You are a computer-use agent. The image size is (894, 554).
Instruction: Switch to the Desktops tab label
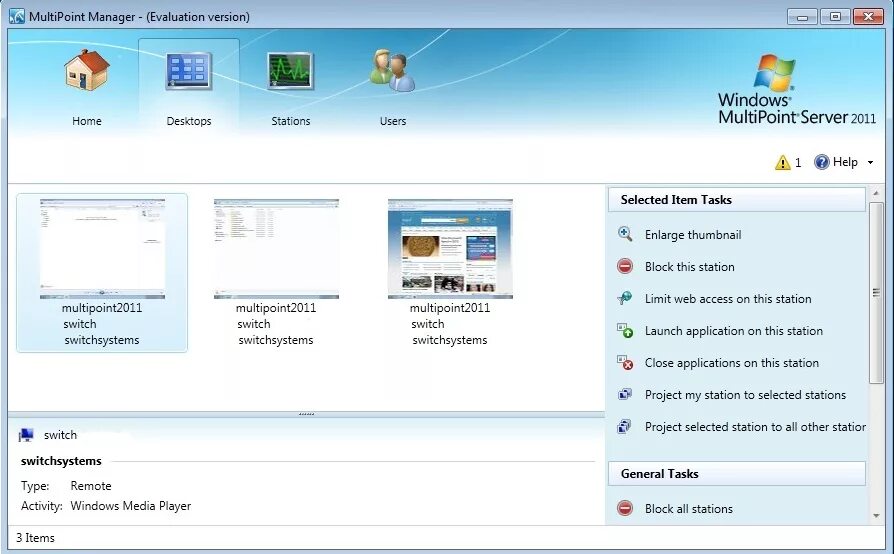(189, 121)
